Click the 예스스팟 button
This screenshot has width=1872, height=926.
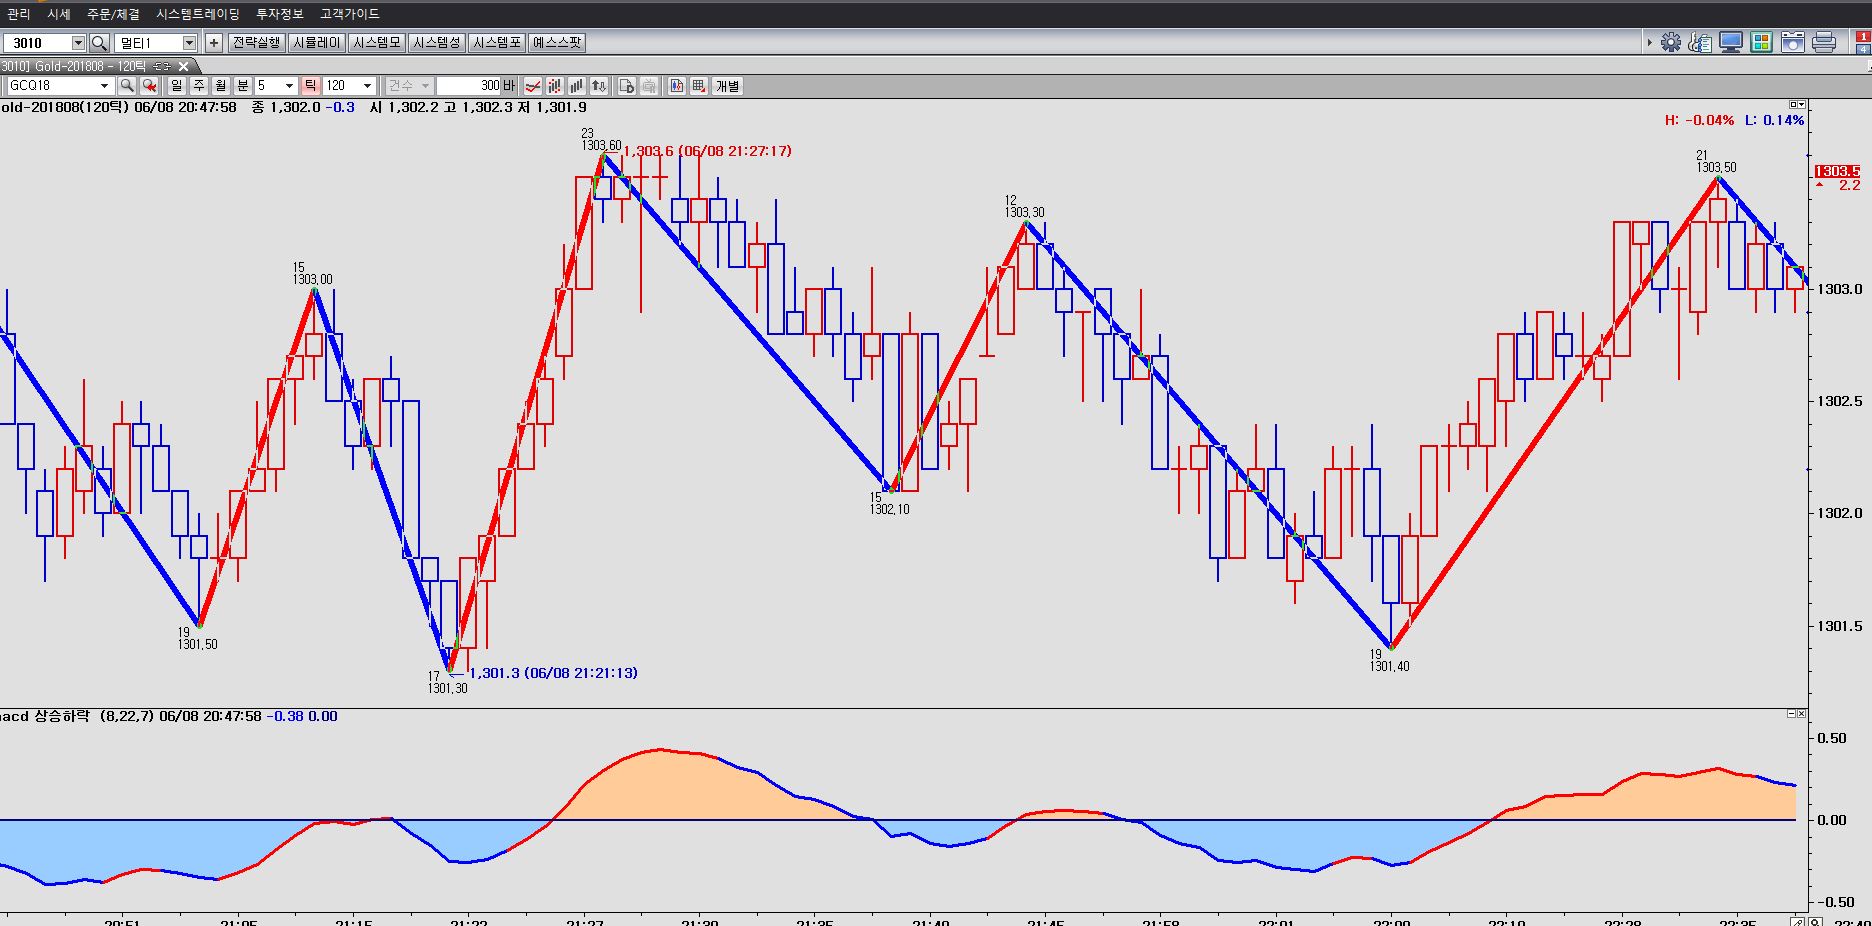pos(557,43)
